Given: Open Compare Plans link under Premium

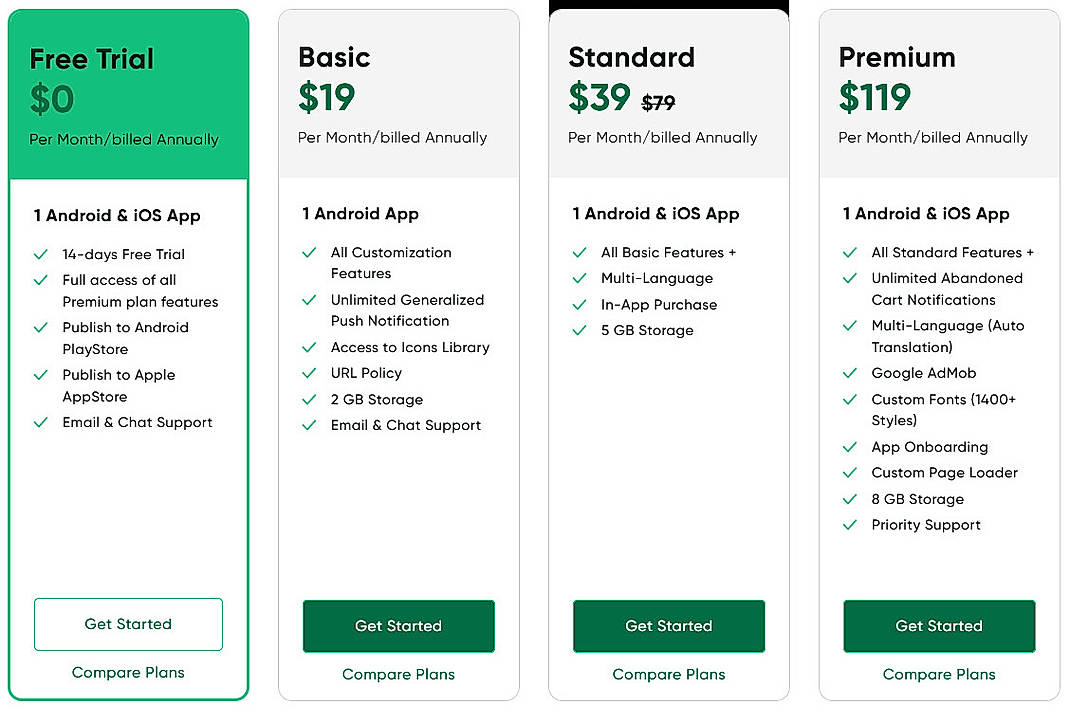Looking at the screenshot, I should pyautogui.click(x=938, y=675).
